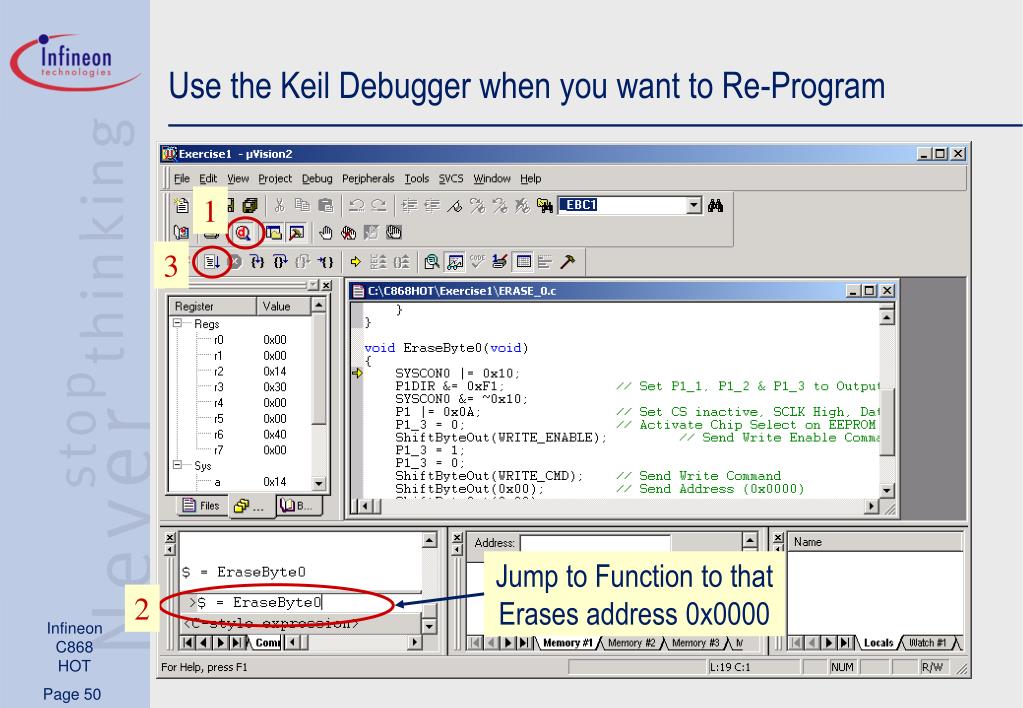Kill all breakpoints crossed-hand icon

tap(348, 233)
